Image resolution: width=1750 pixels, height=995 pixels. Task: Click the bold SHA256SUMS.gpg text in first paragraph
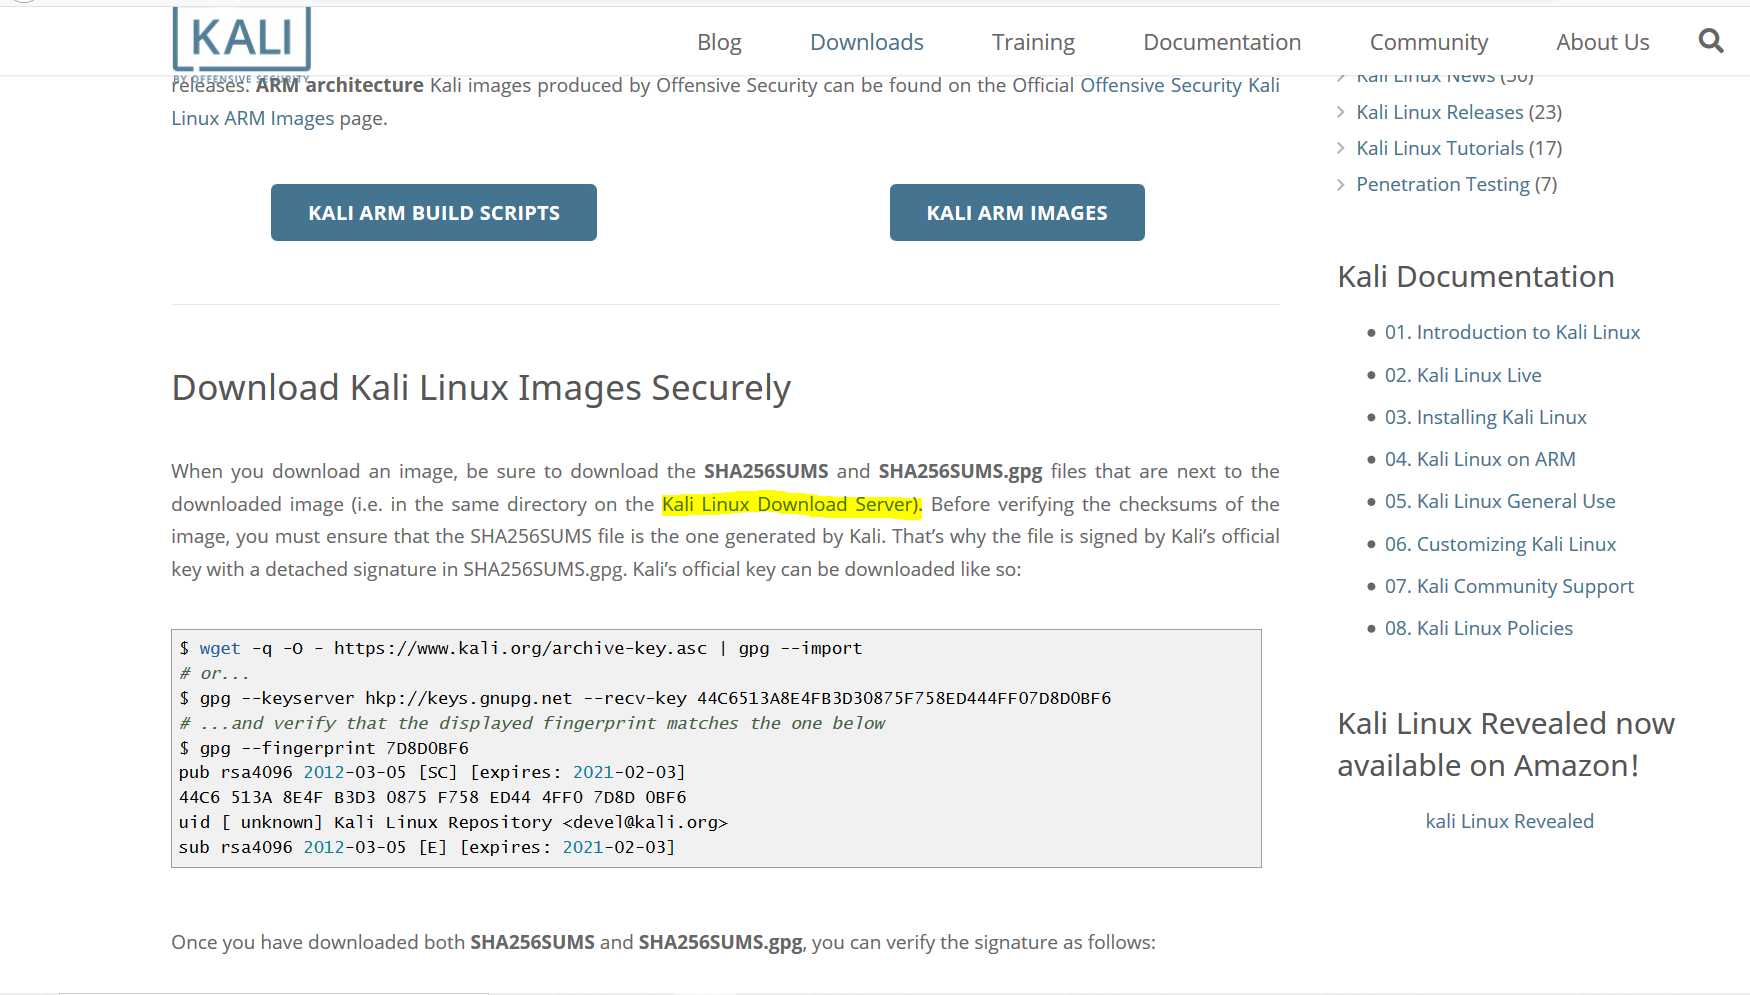click(x=960, y=471)
